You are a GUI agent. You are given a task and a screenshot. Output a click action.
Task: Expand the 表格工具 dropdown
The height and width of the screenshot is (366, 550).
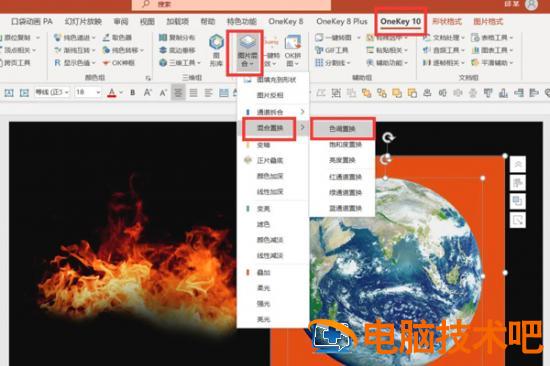511,38
